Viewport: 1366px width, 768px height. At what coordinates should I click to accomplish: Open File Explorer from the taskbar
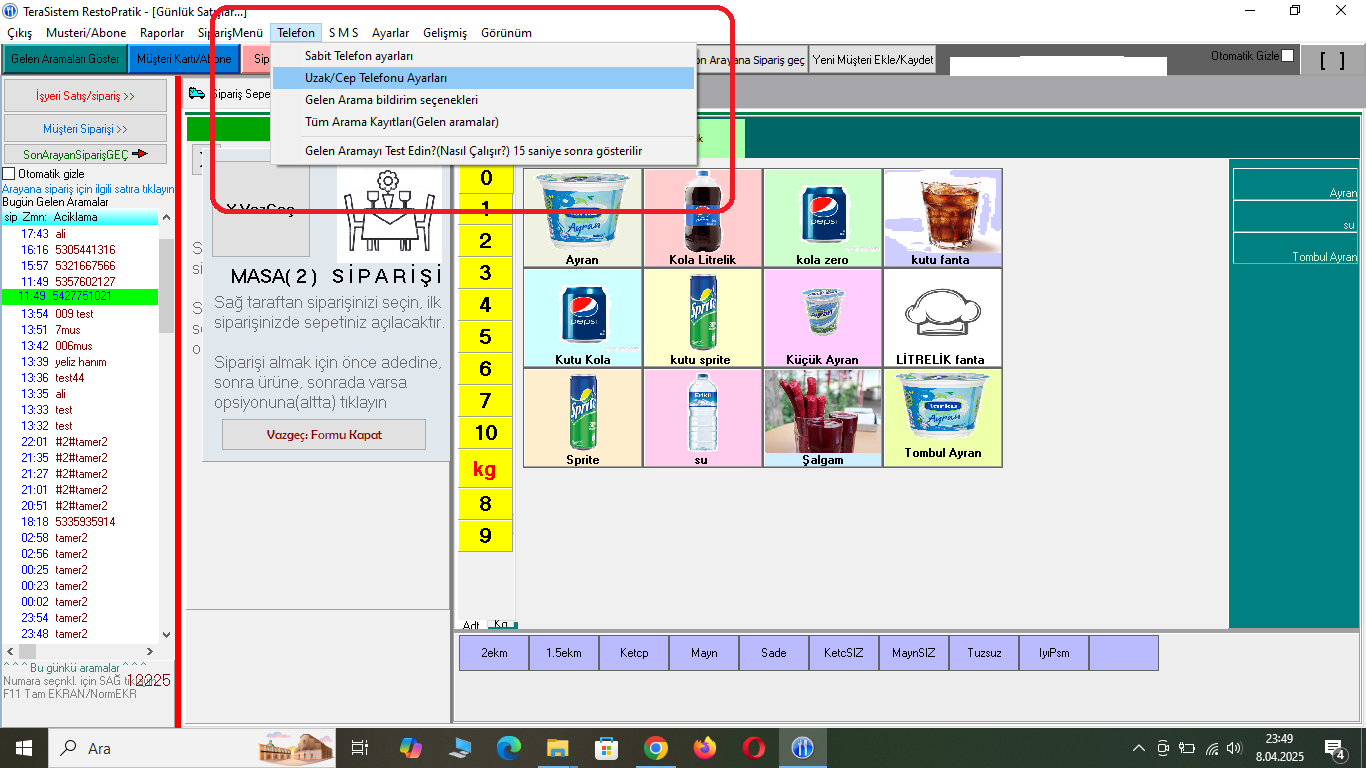(558, 748)
